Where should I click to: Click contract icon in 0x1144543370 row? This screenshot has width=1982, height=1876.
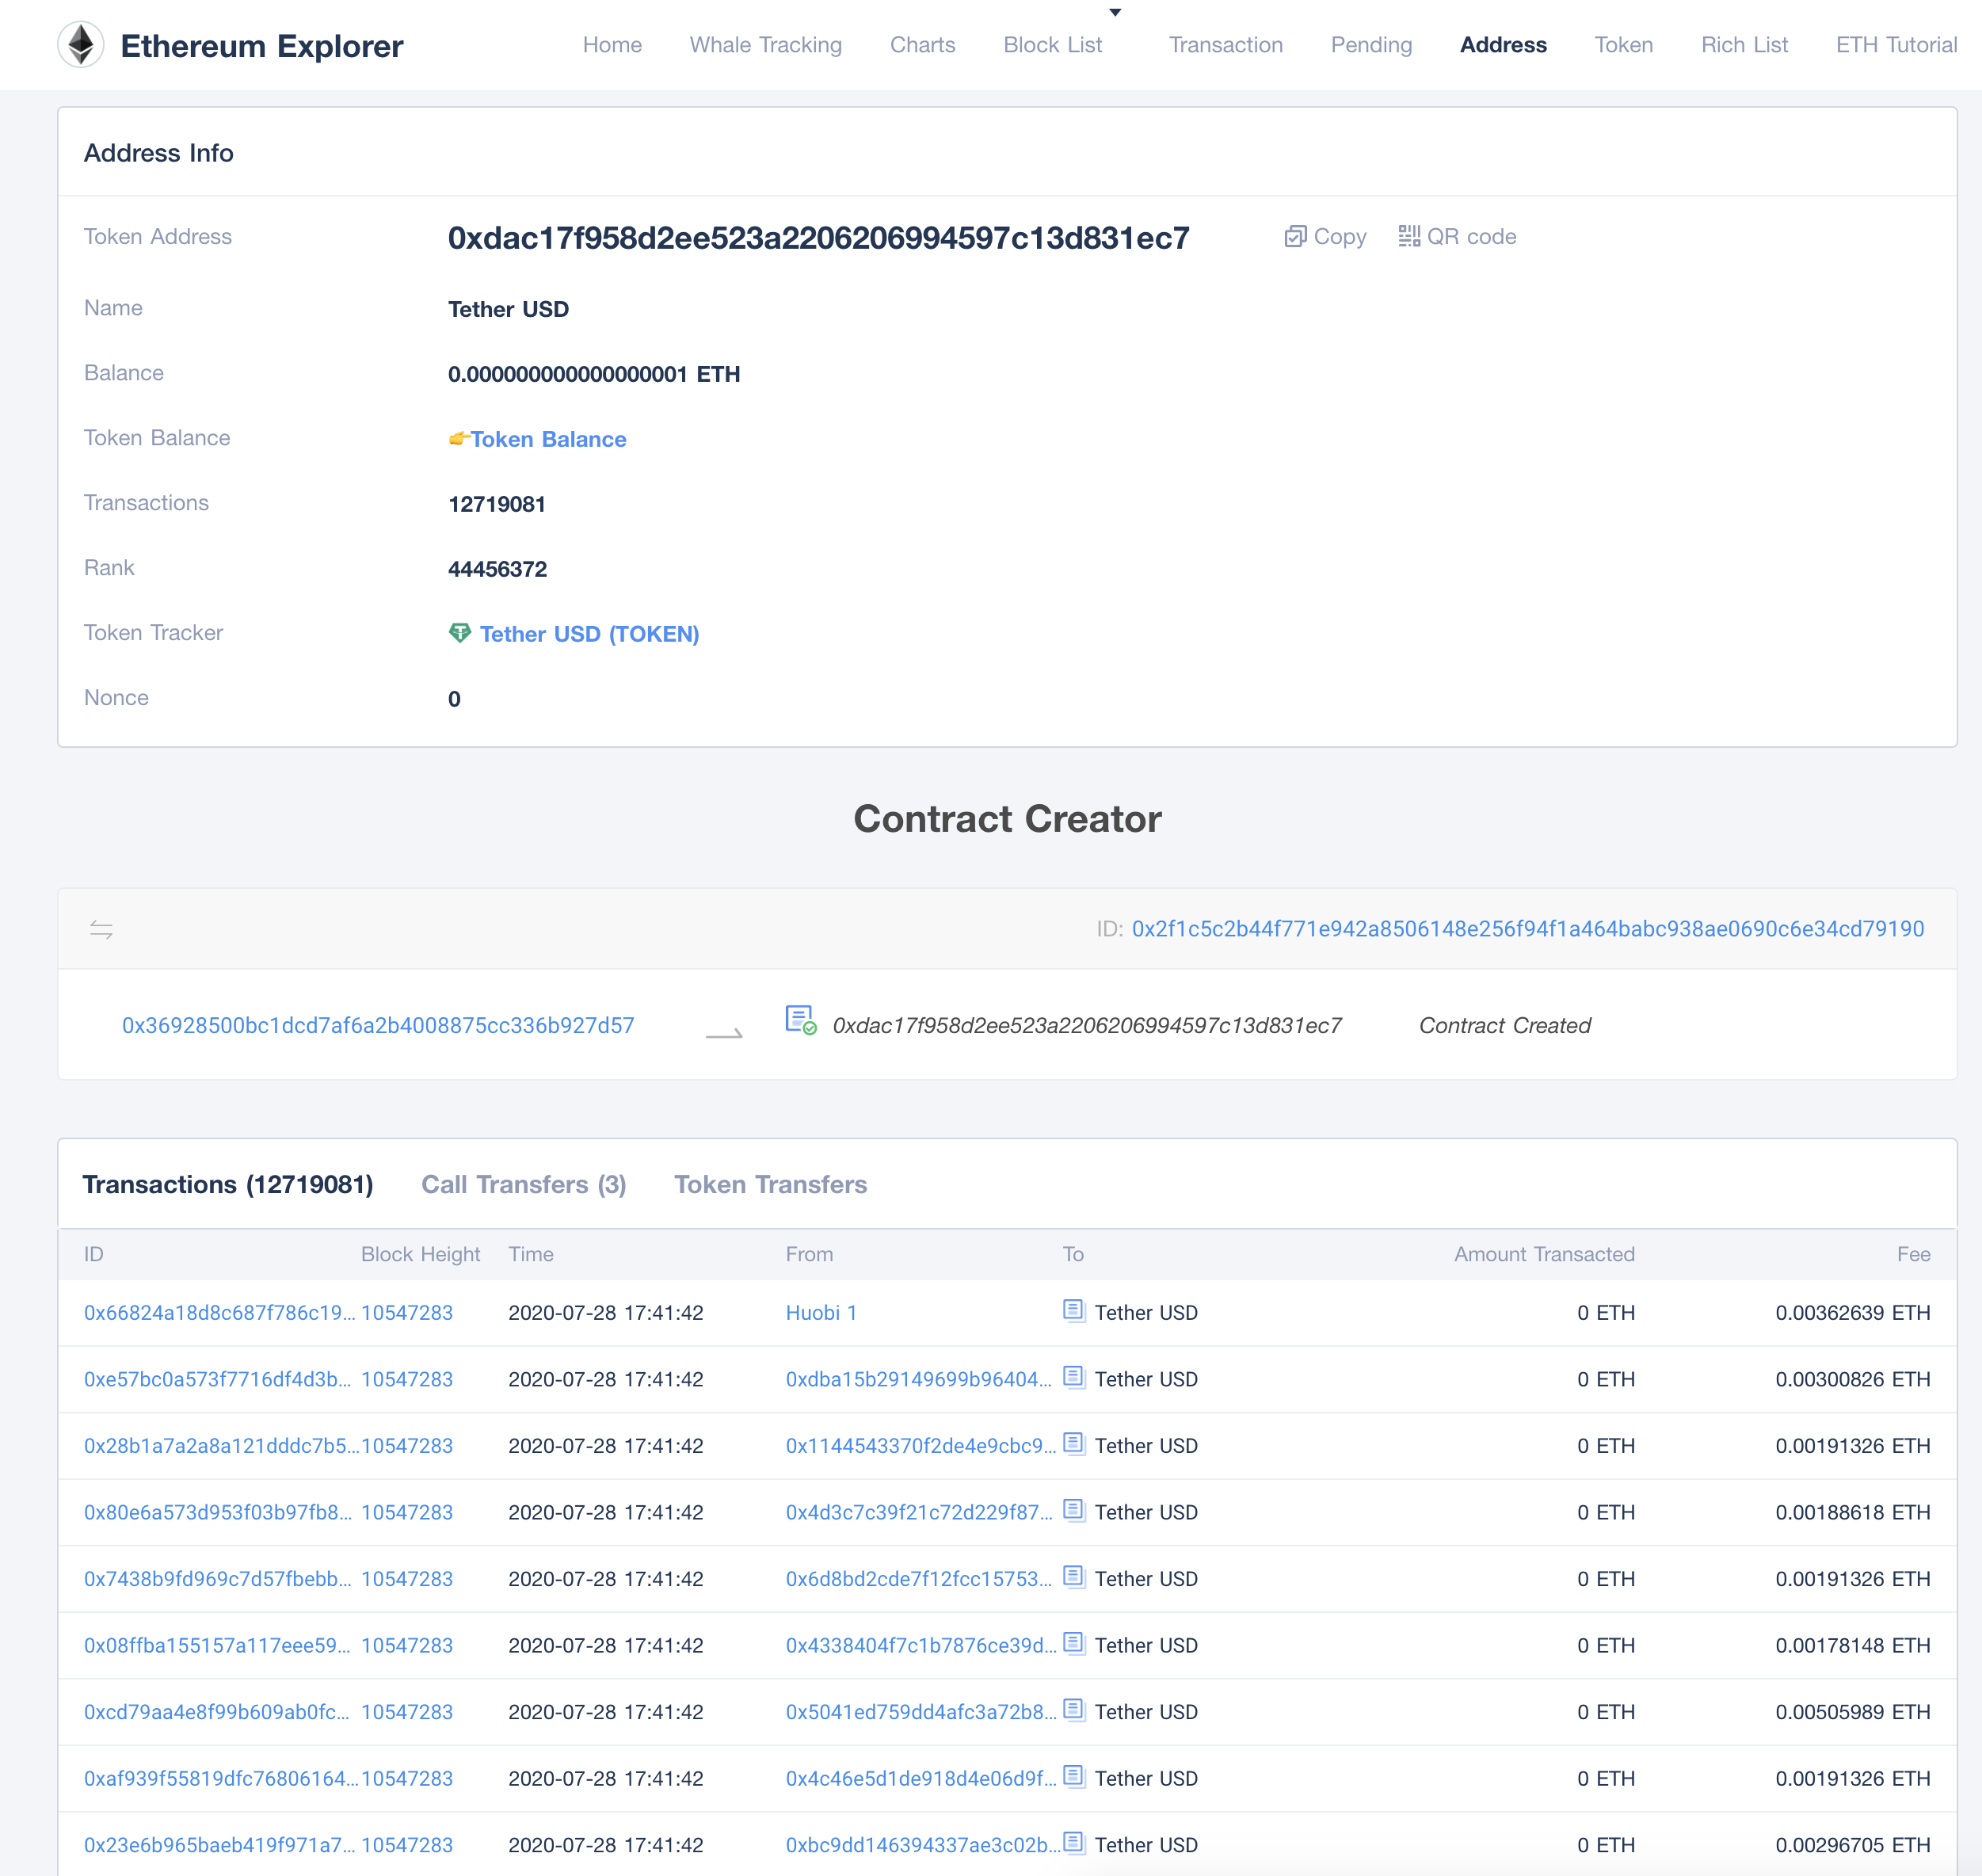pyautogui.click(x=1073, y=1443)
